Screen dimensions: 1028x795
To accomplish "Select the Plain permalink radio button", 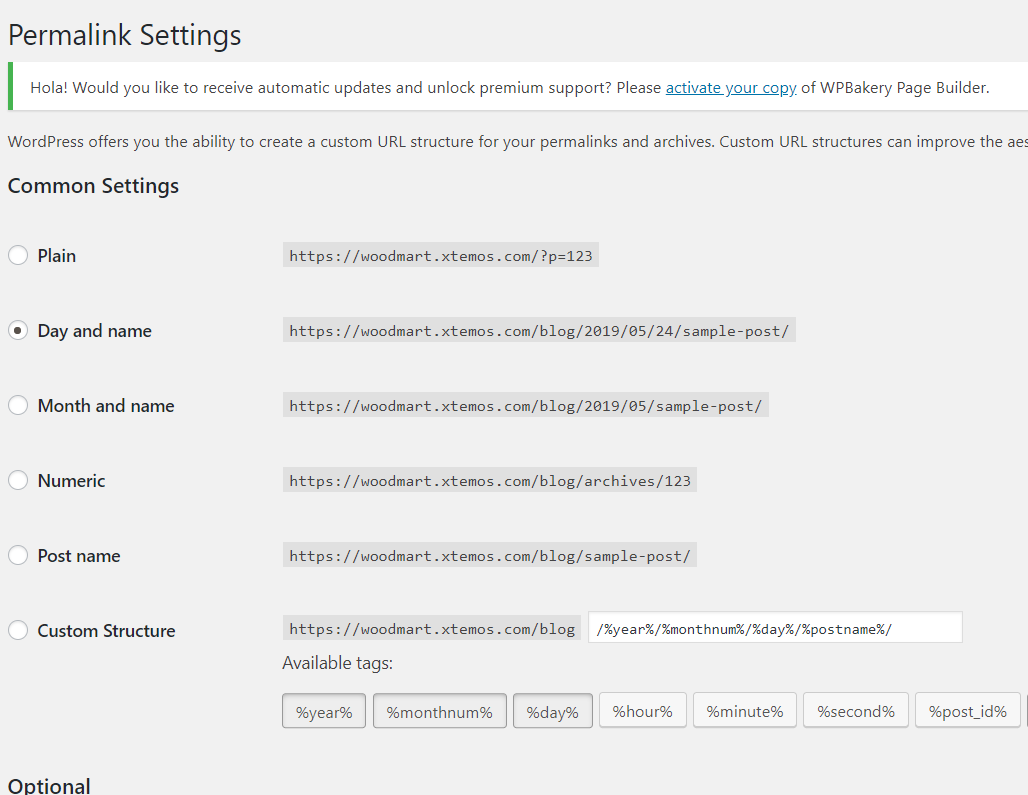I will (18, 256).
